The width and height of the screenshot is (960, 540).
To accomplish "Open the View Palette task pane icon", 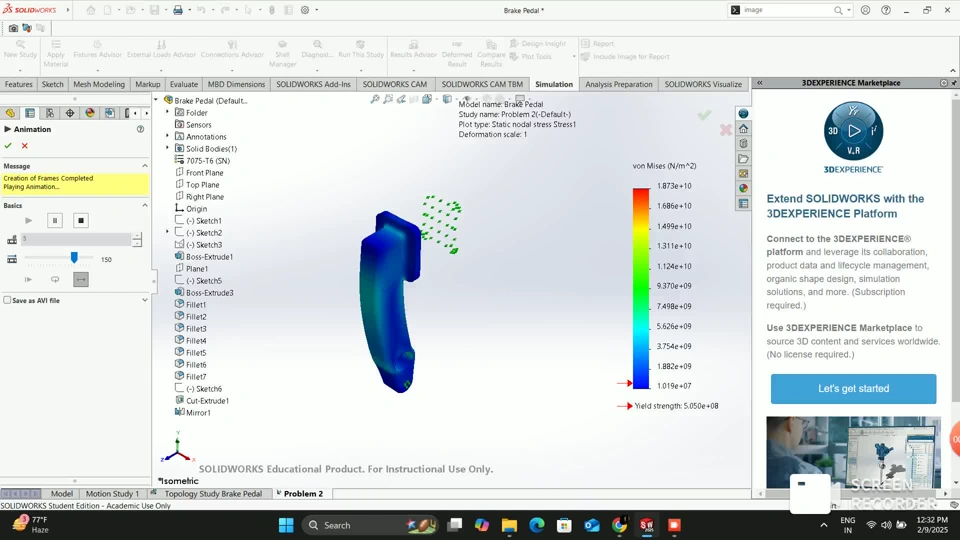I will click(x=743, y=173).
